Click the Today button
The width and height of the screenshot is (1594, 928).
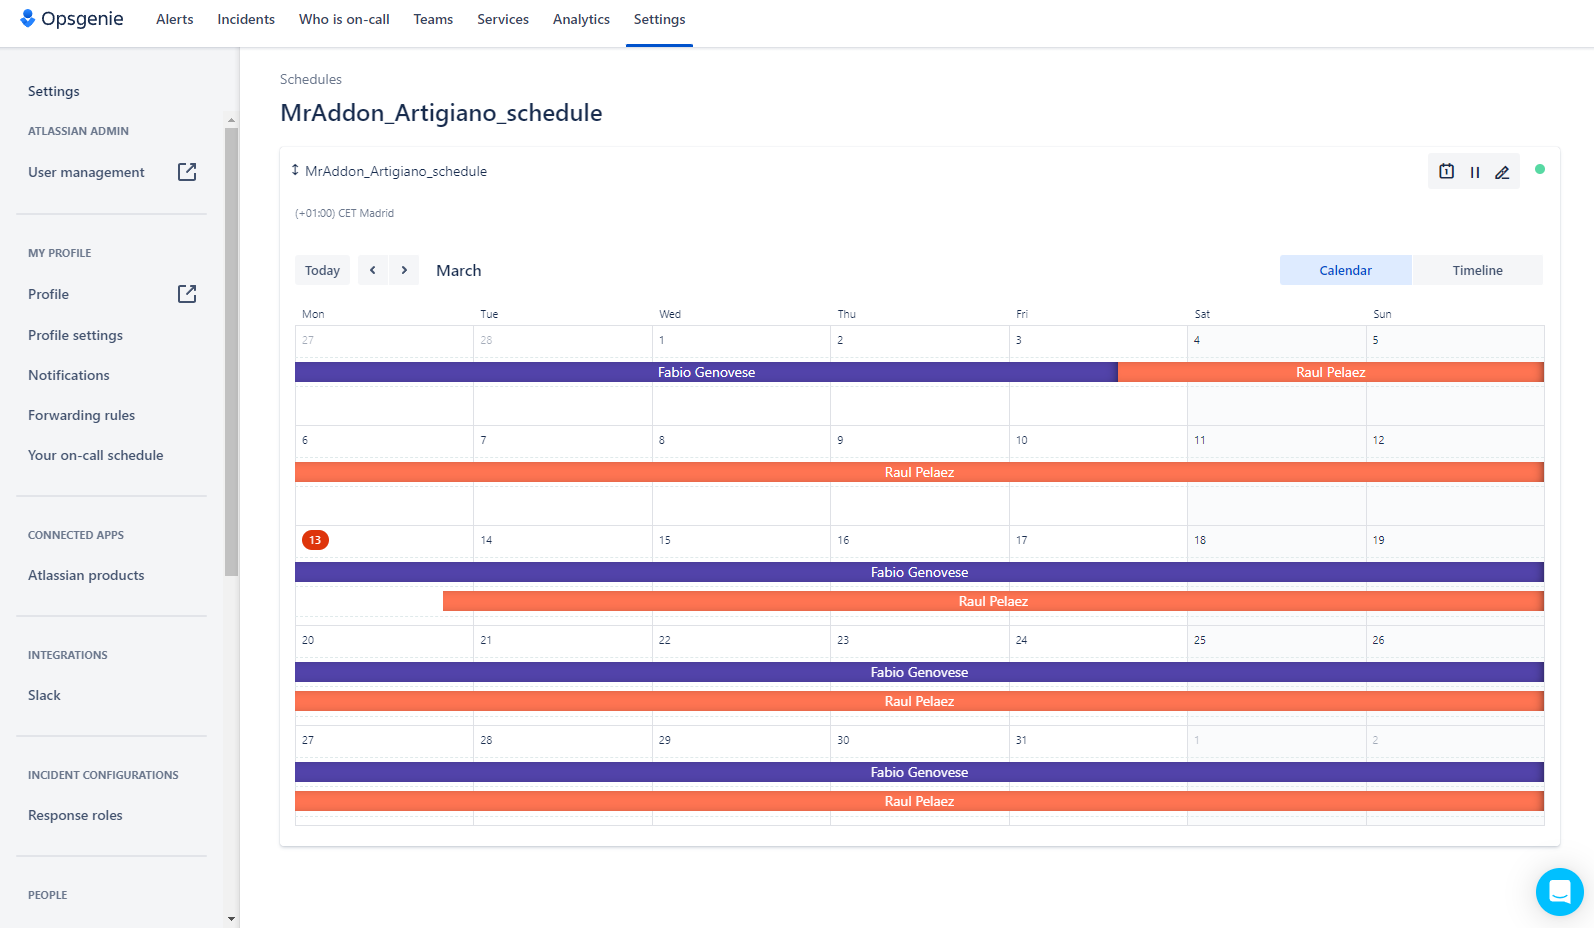[322, 270]
